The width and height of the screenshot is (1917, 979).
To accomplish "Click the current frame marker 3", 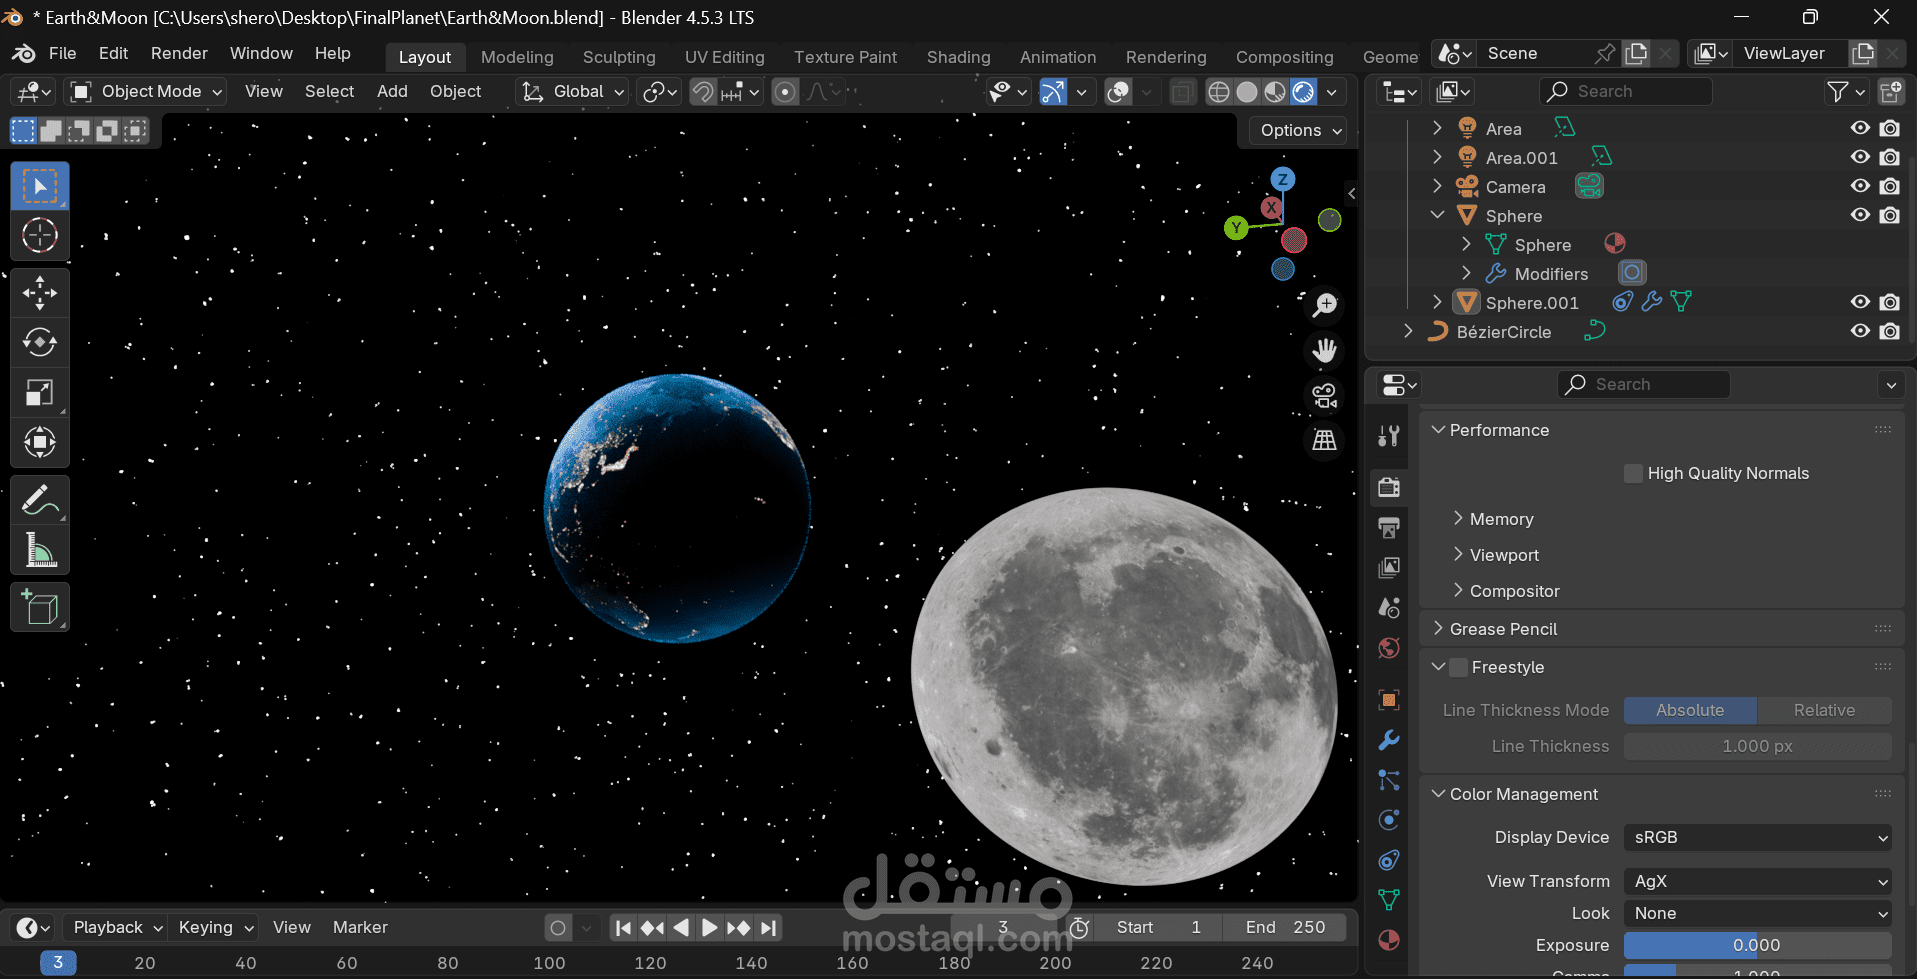I will click(58, 962).
